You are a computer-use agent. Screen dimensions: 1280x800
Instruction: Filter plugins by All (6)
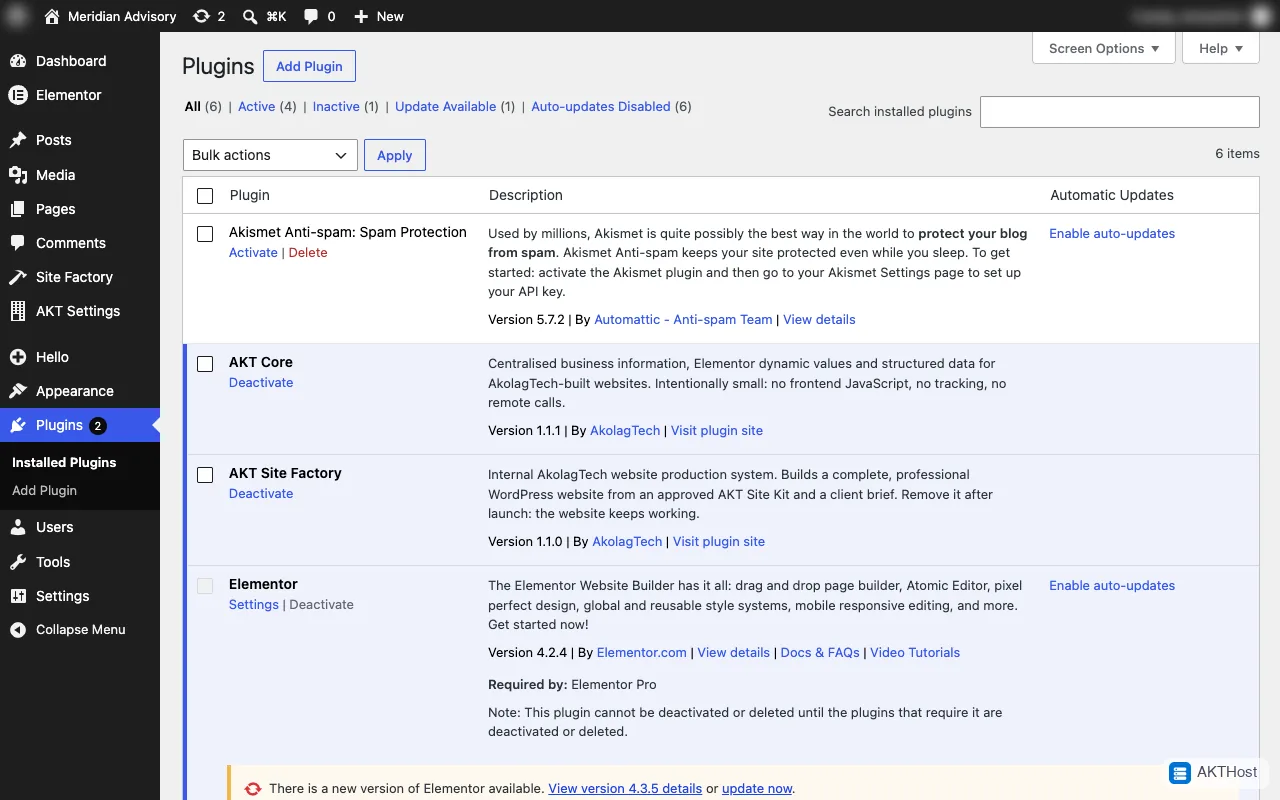(203, 106)
